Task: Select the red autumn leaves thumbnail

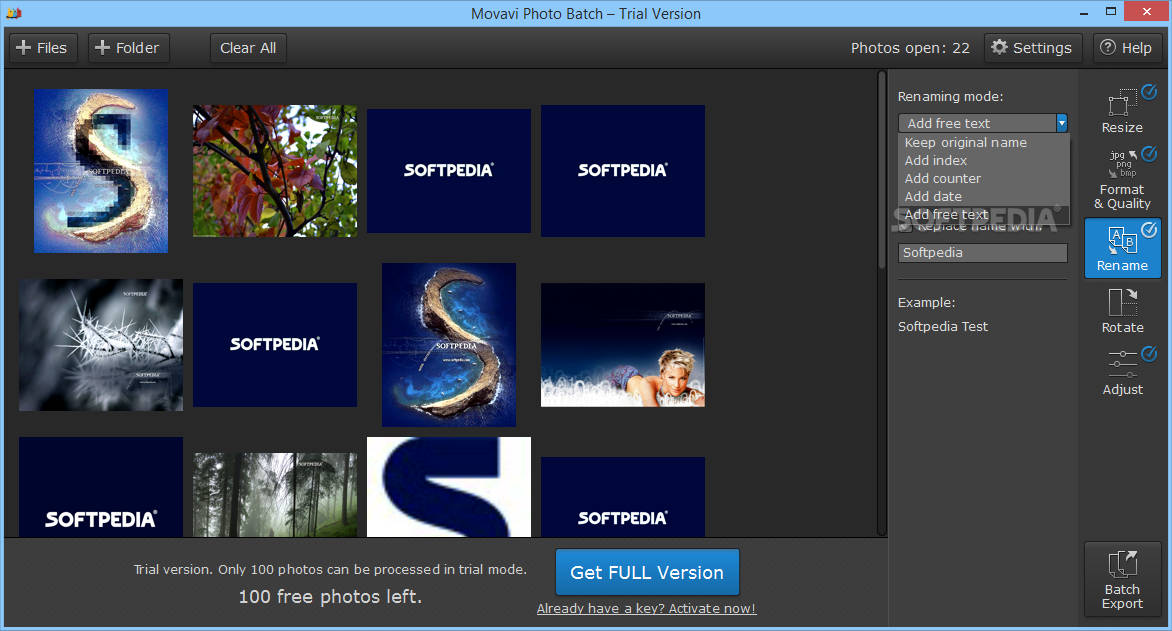Action: click(x=275, y=171)
